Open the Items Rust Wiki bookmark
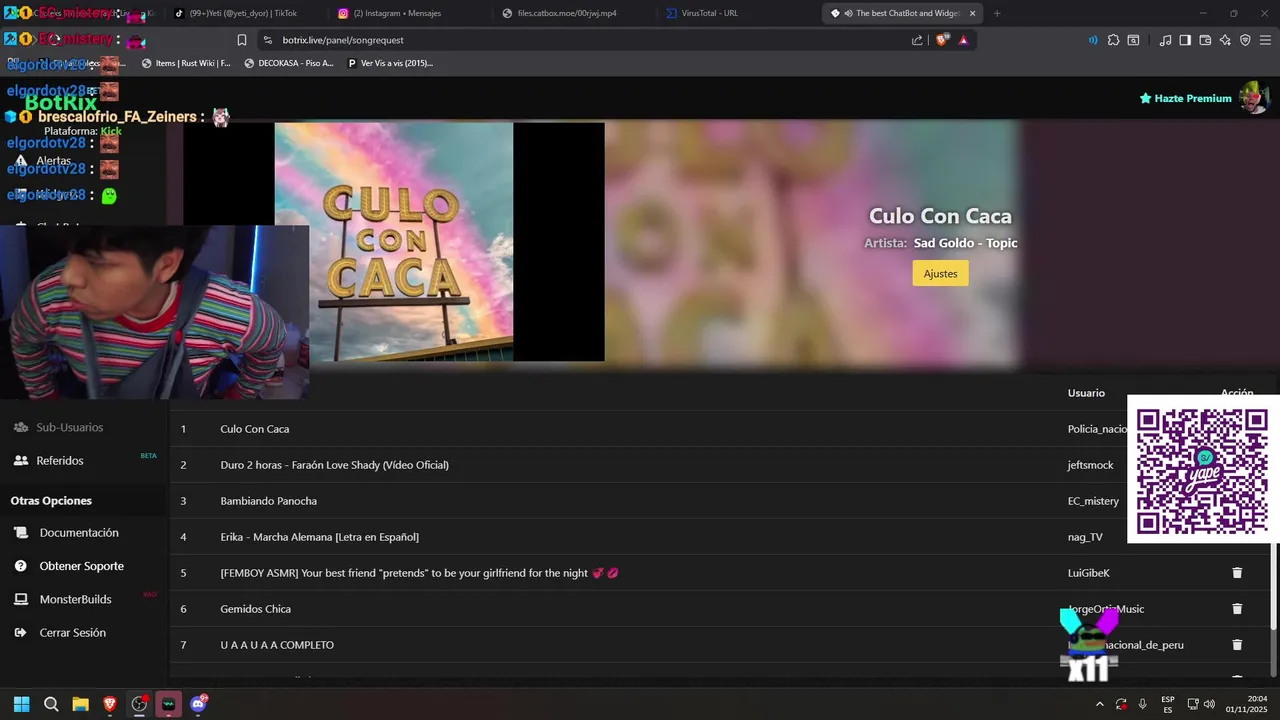1280x720 pixels. coord(186,63)
